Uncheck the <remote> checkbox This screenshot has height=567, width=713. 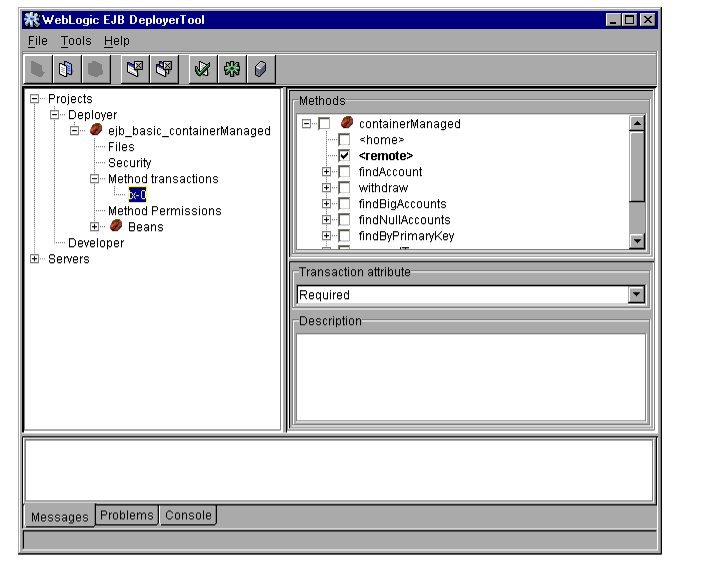344,156
